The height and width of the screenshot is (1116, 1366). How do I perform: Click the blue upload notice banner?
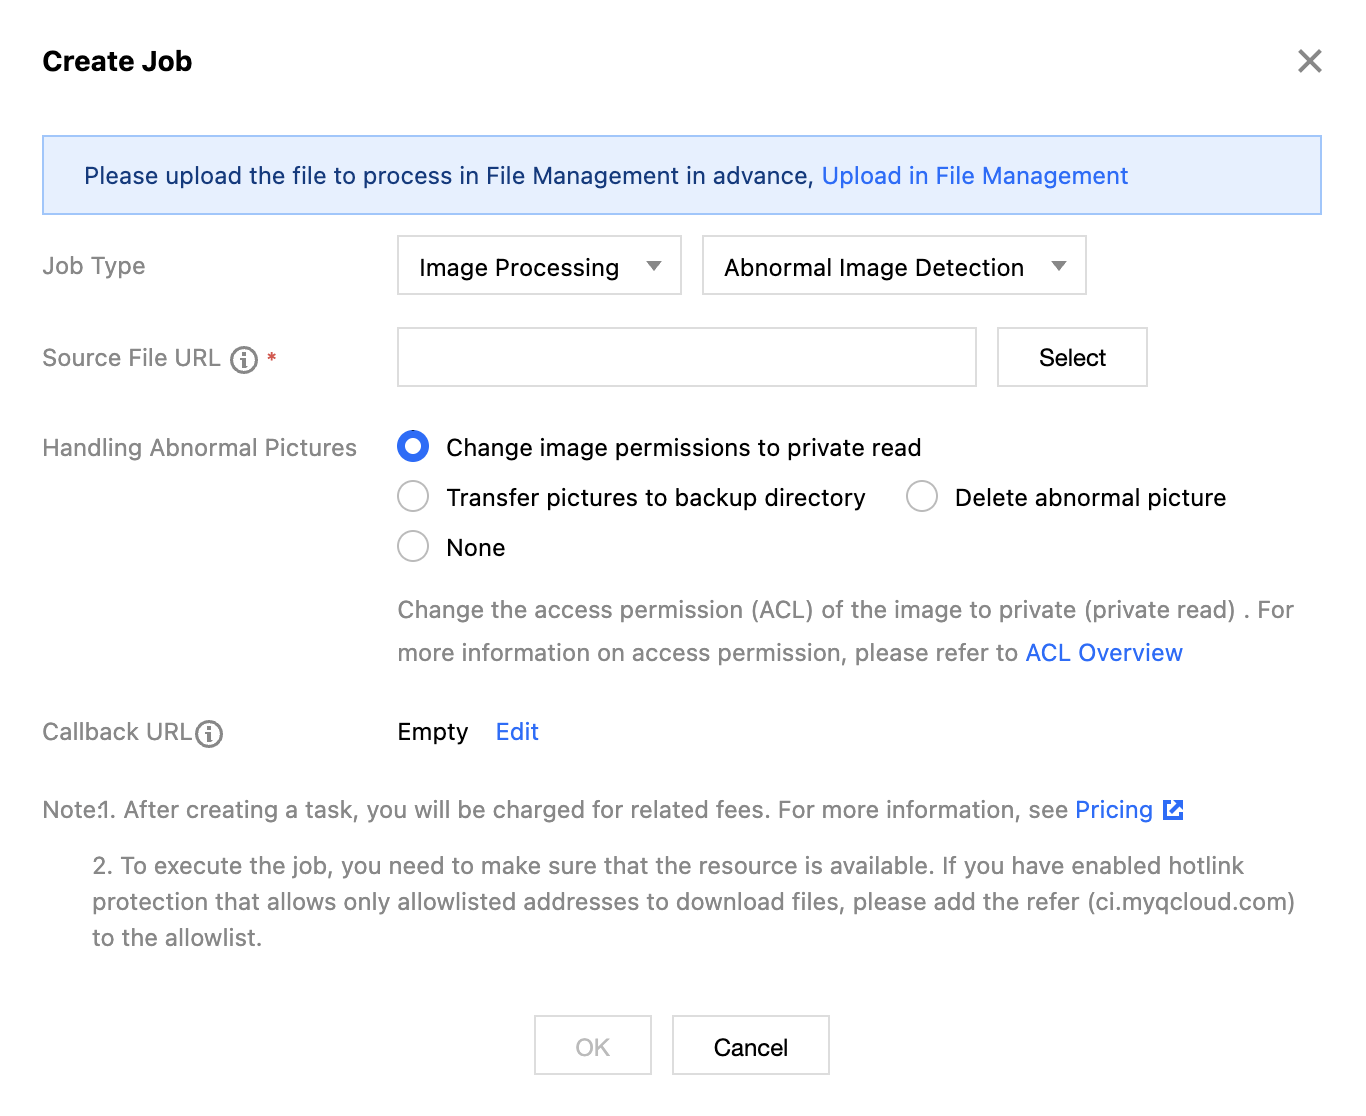(450, 176)
